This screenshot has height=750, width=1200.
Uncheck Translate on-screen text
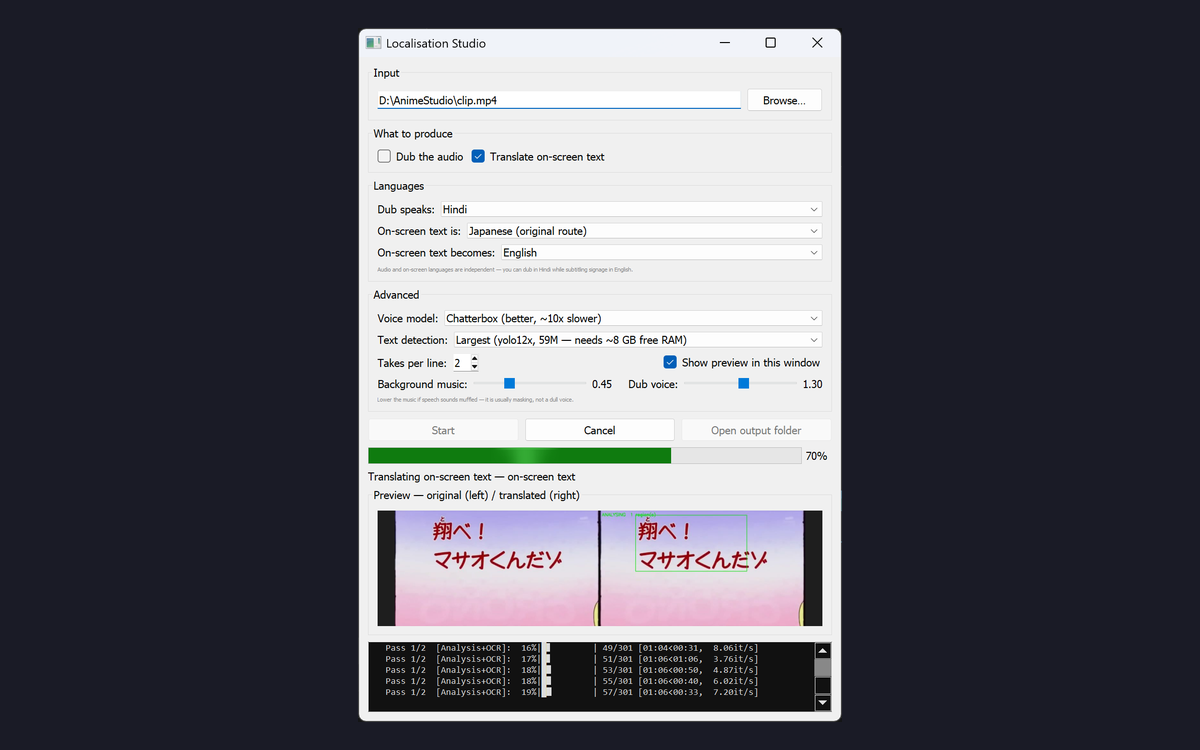tap(478, 156)
